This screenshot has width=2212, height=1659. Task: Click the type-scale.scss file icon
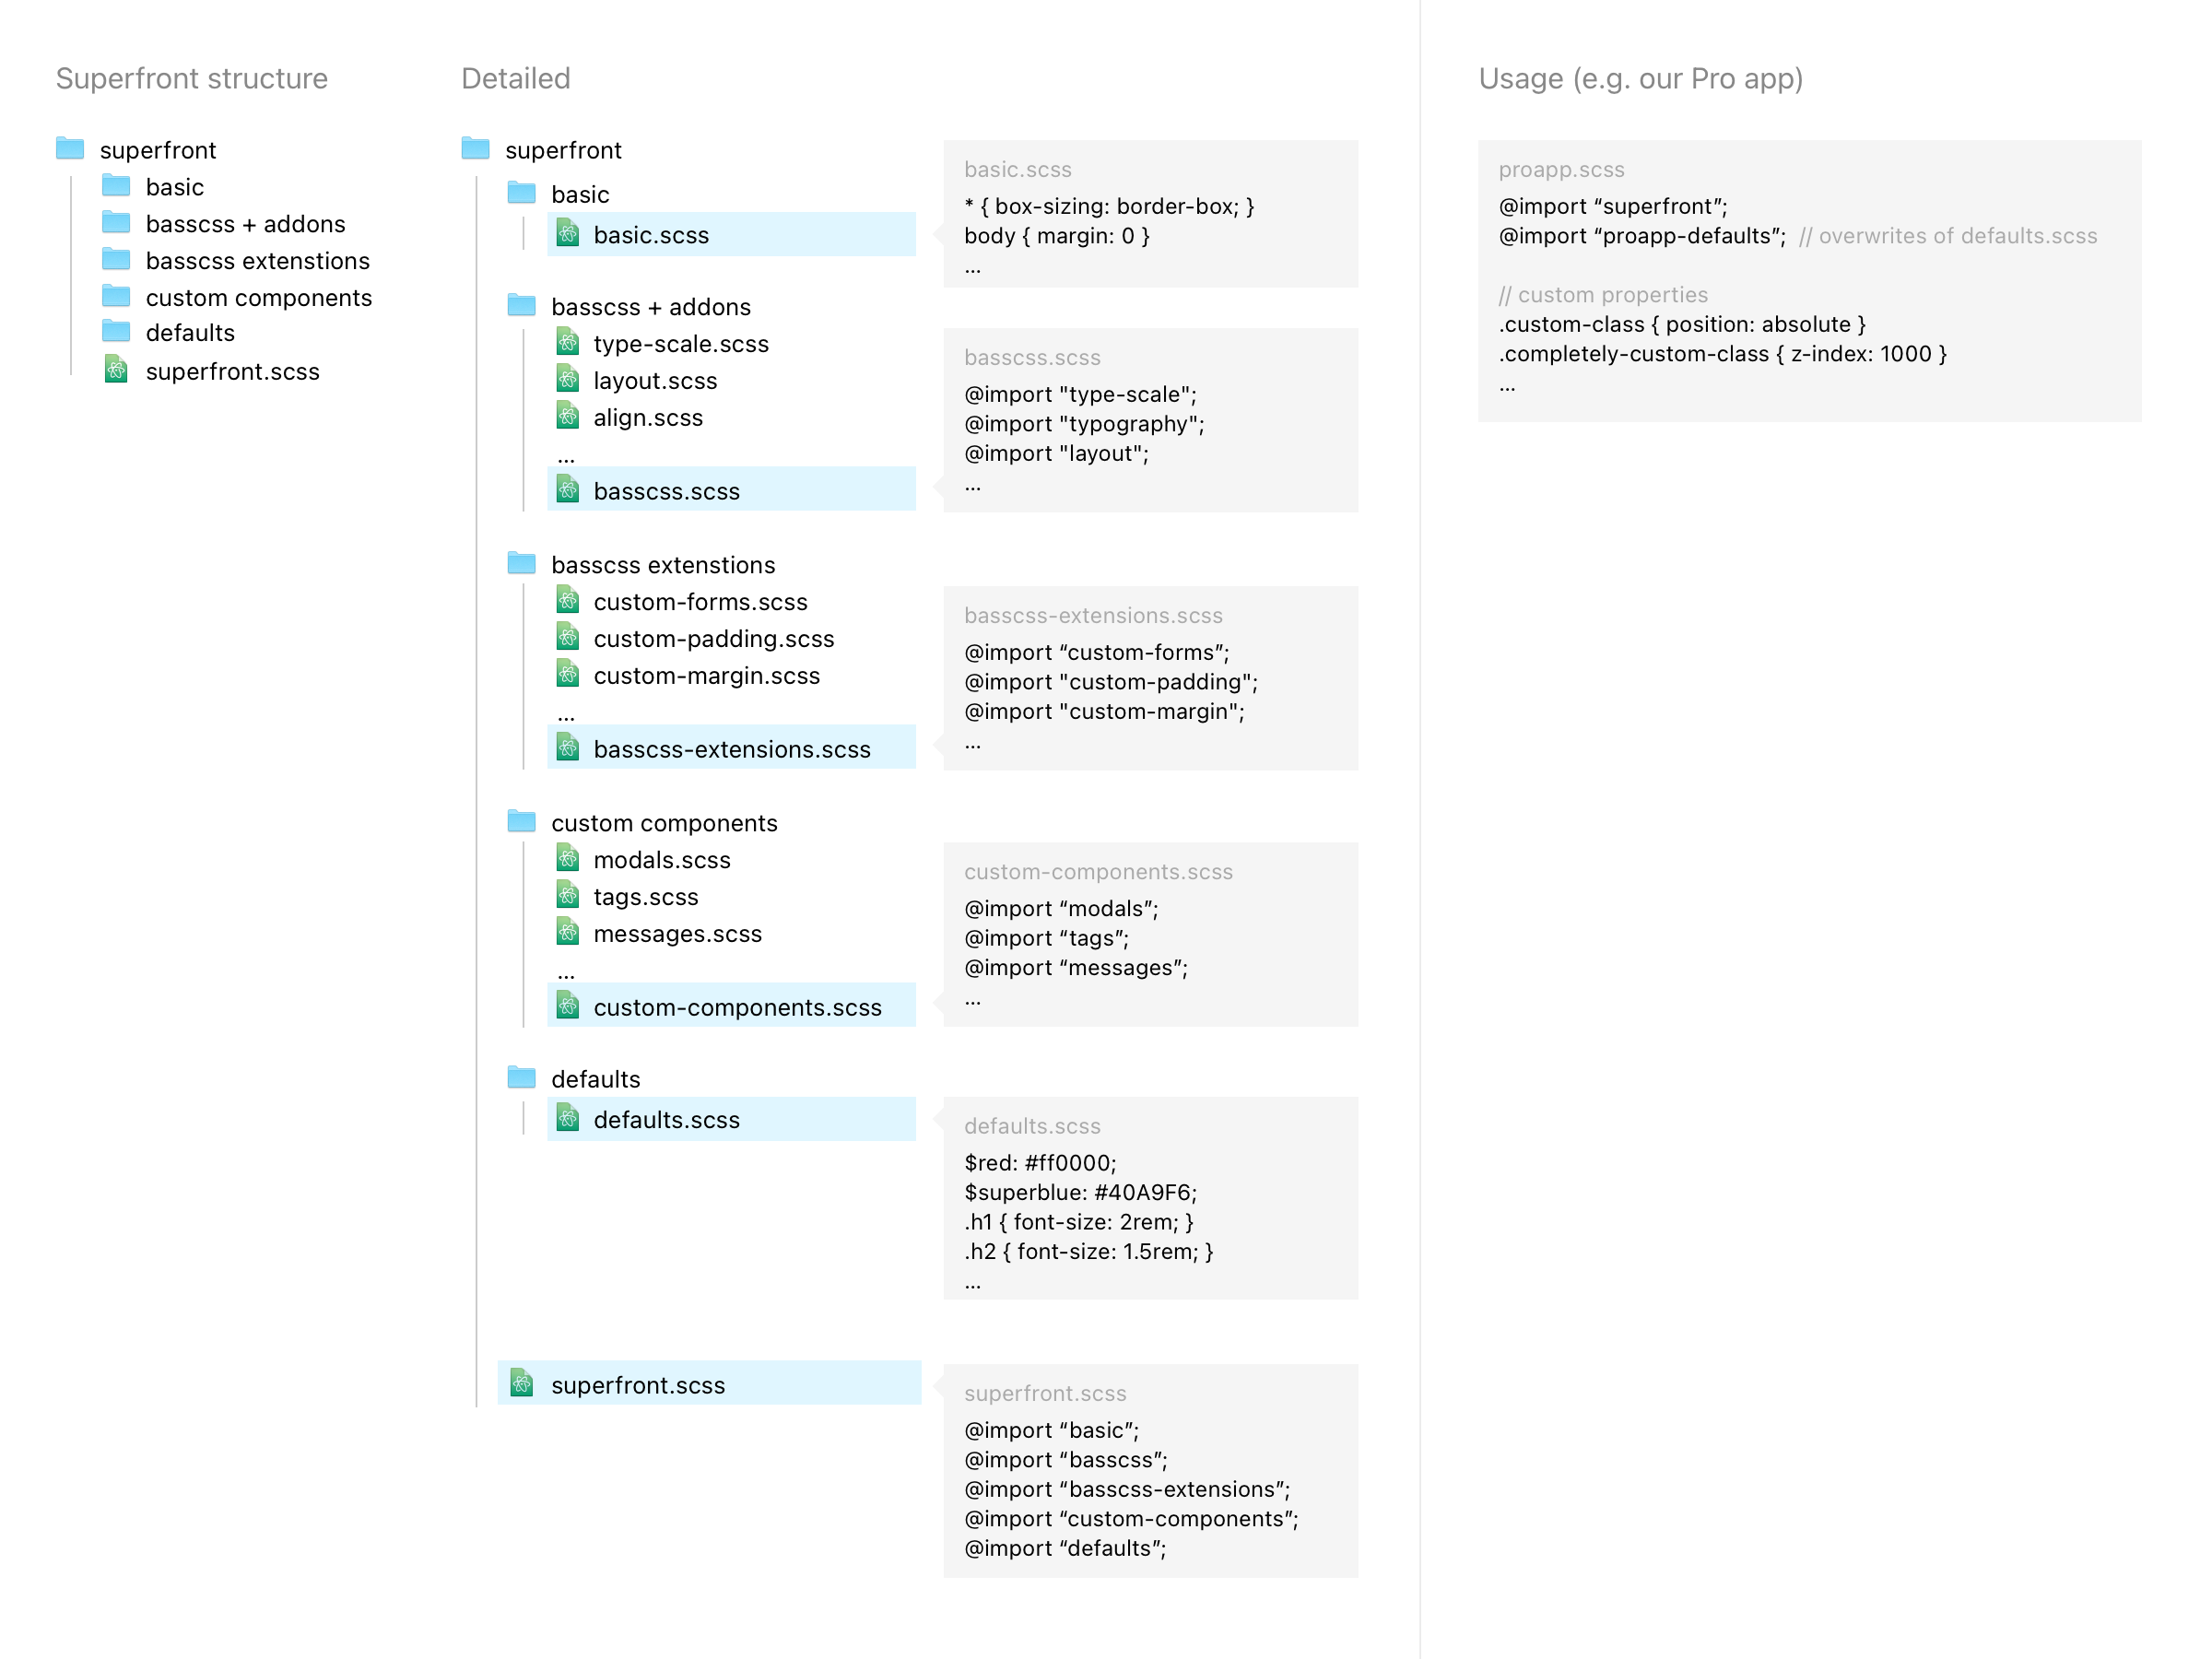tap(567, 342)
